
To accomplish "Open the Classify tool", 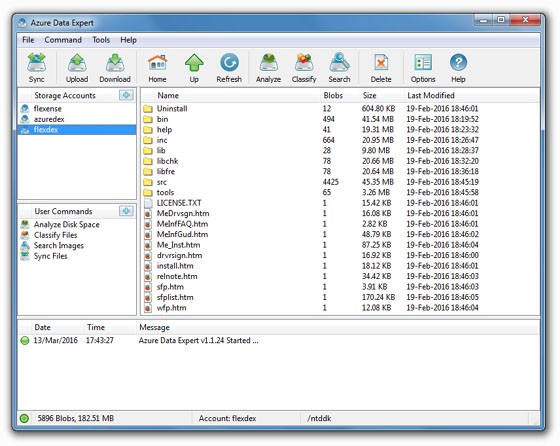I will (304, 68).
